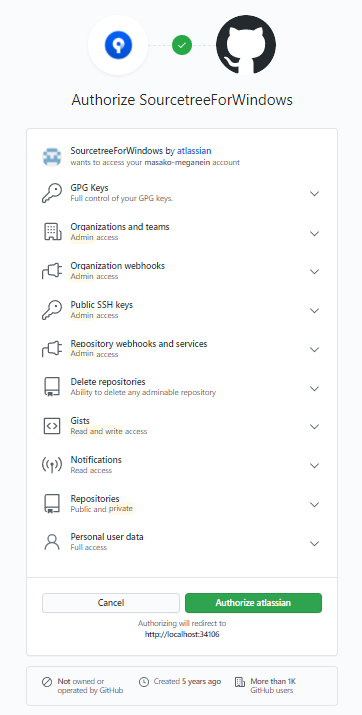Click the Organization webhooks plug icon

coord(52,271)
